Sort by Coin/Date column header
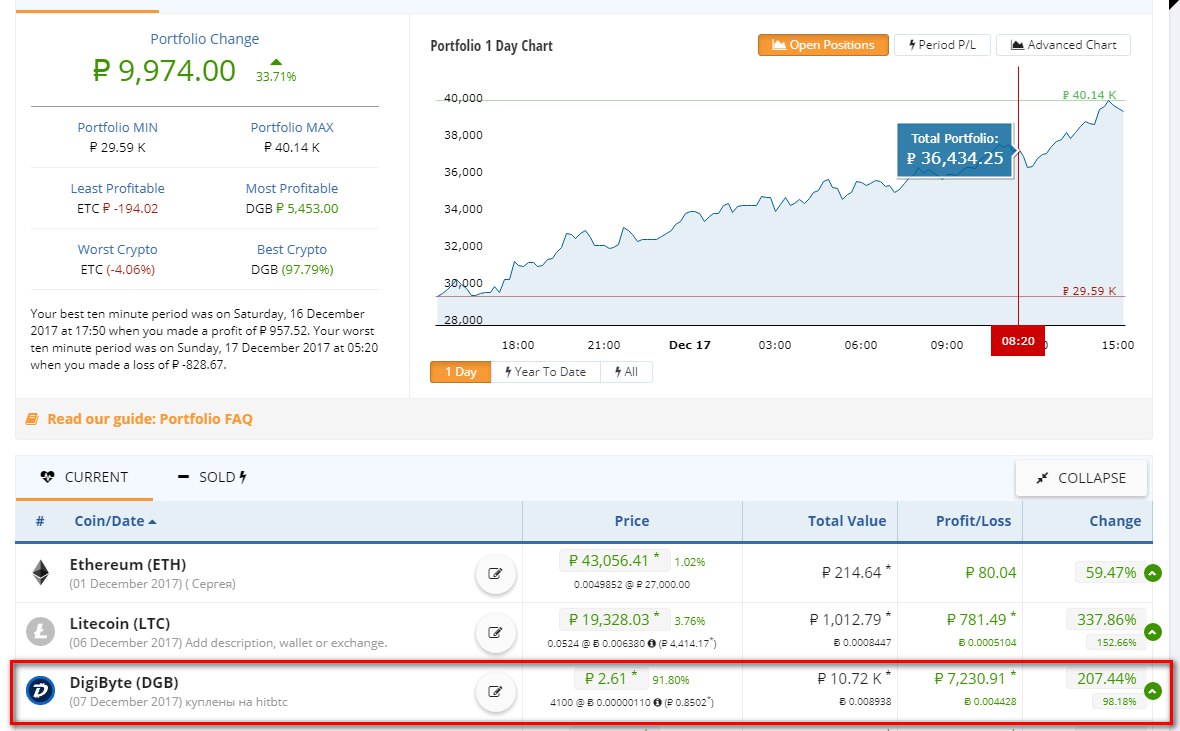 [x=115, y=521]
